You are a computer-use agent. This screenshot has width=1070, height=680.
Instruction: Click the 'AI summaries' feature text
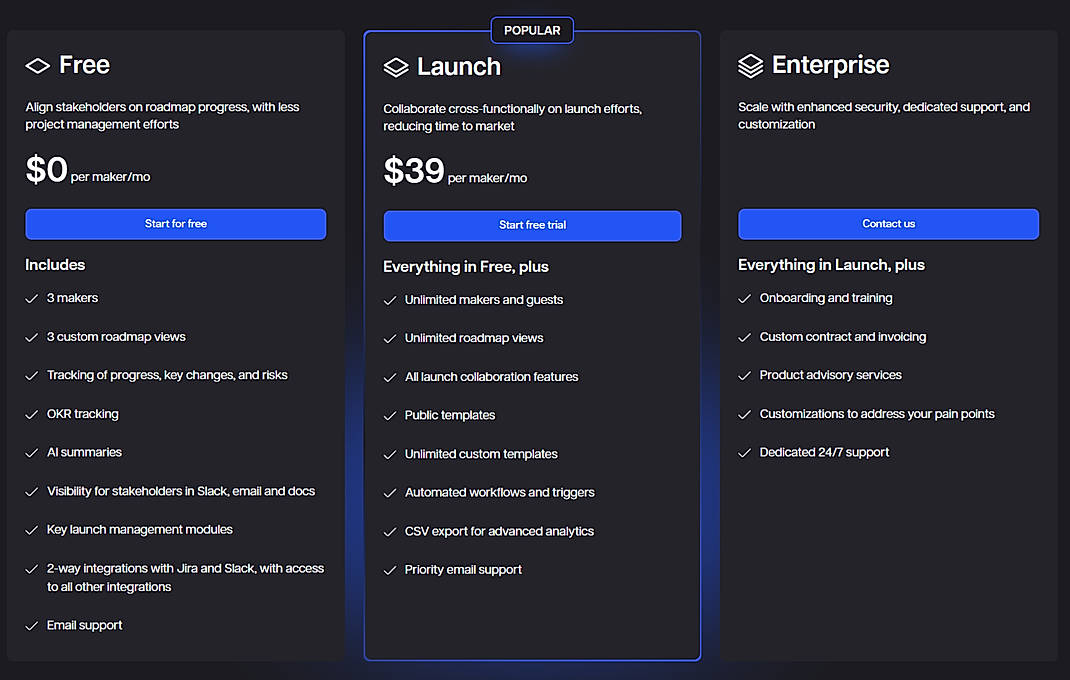point(84,452)
